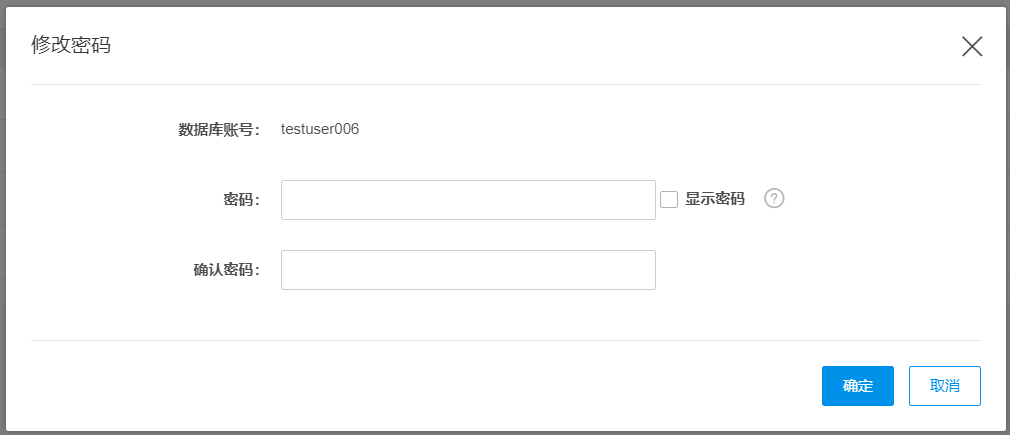
Task: Select the 数据库账号 label
Action: (x=219, y=129)
